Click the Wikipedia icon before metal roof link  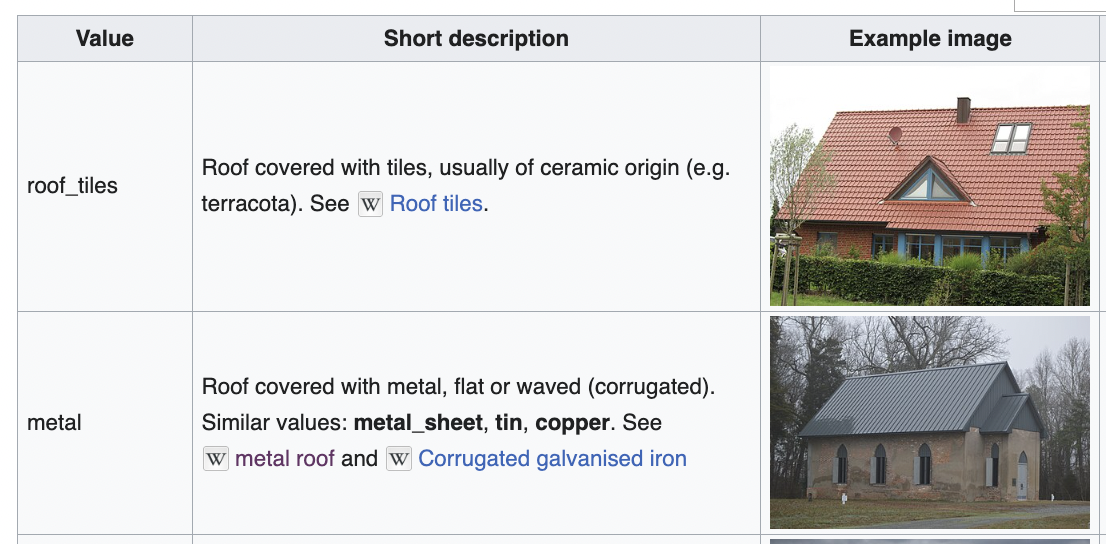coord(216,459)
